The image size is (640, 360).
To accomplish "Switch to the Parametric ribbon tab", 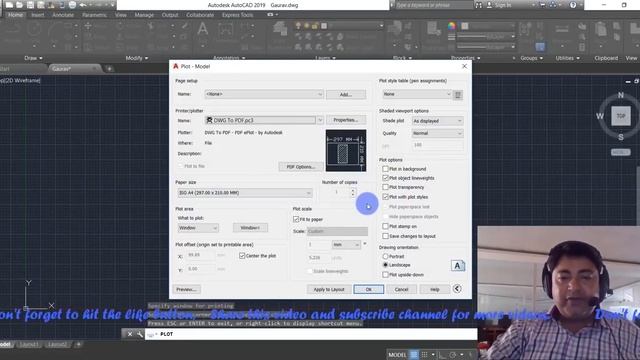I will [94, 15].
